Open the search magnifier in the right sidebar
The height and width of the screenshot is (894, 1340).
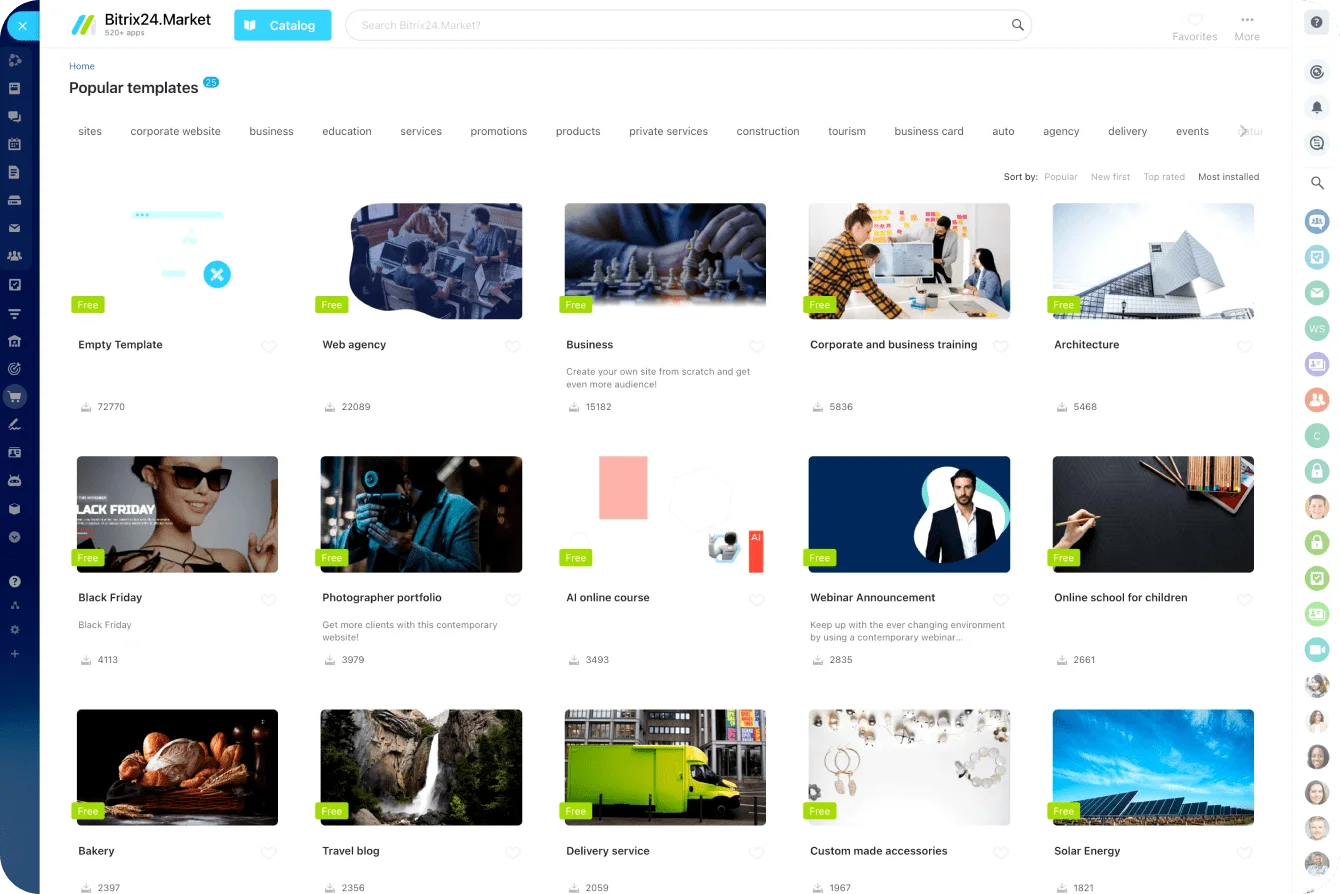(1316, 183)
